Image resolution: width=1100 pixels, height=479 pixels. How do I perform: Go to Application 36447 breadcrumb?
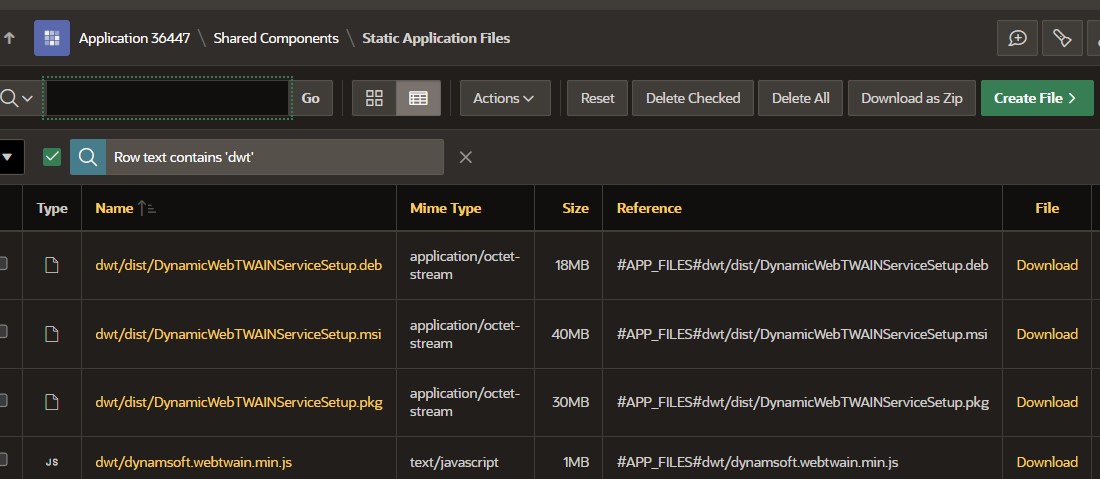(x=134, y=39)
